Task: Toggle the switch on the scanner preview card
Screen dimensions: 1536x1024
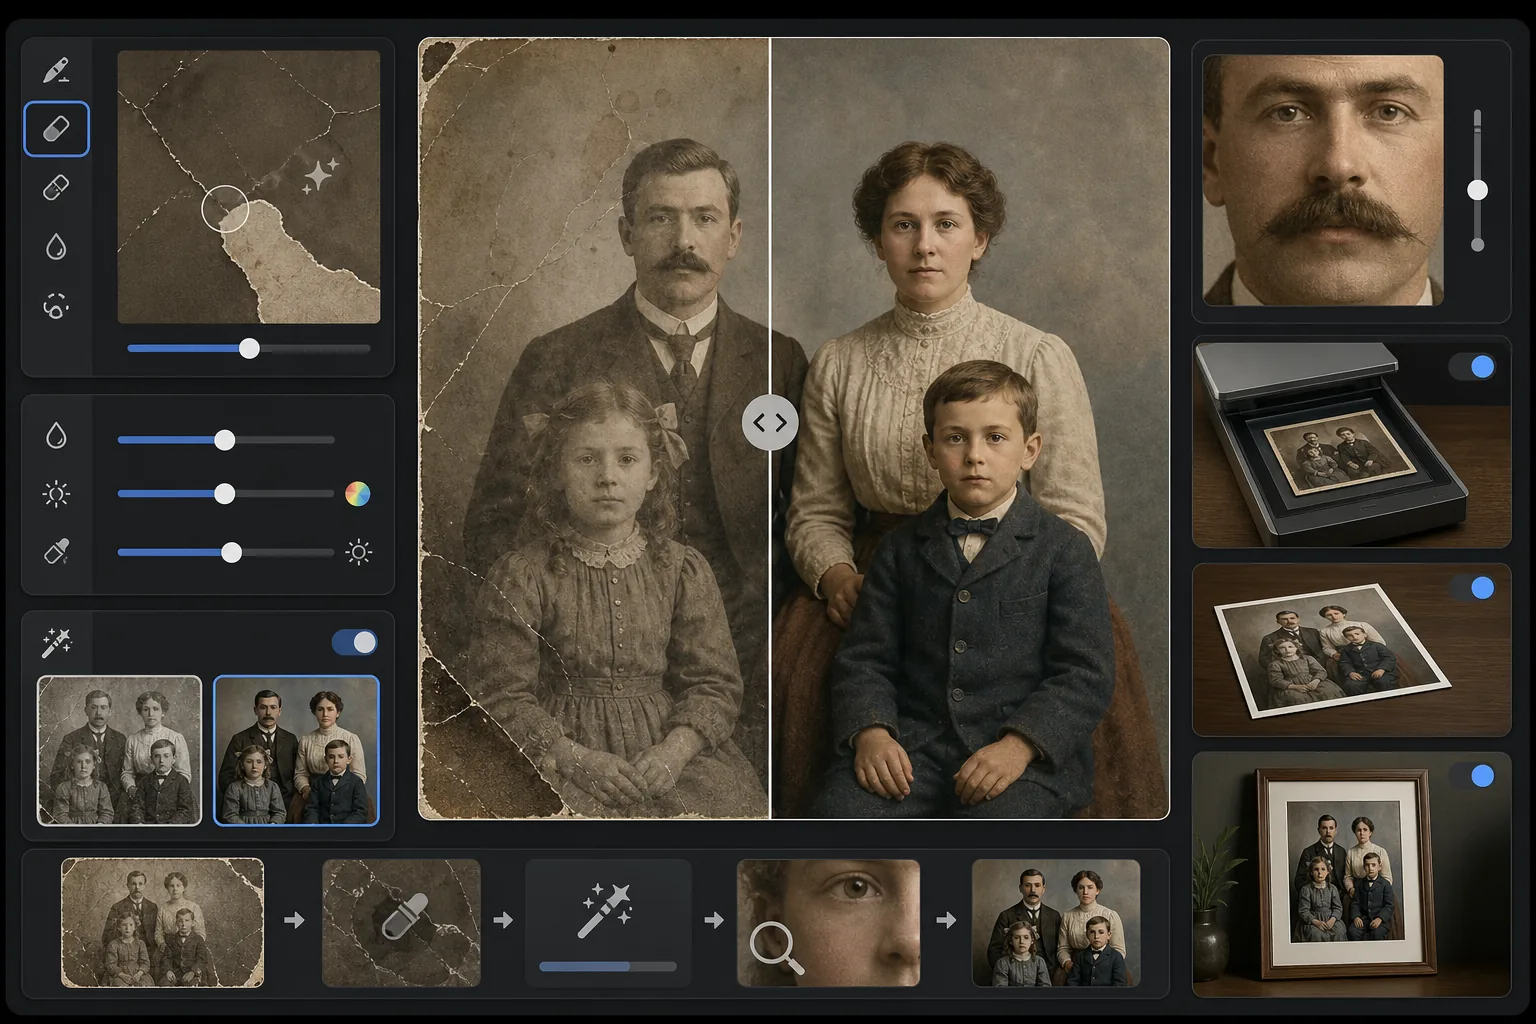Action: point(1472,367)
